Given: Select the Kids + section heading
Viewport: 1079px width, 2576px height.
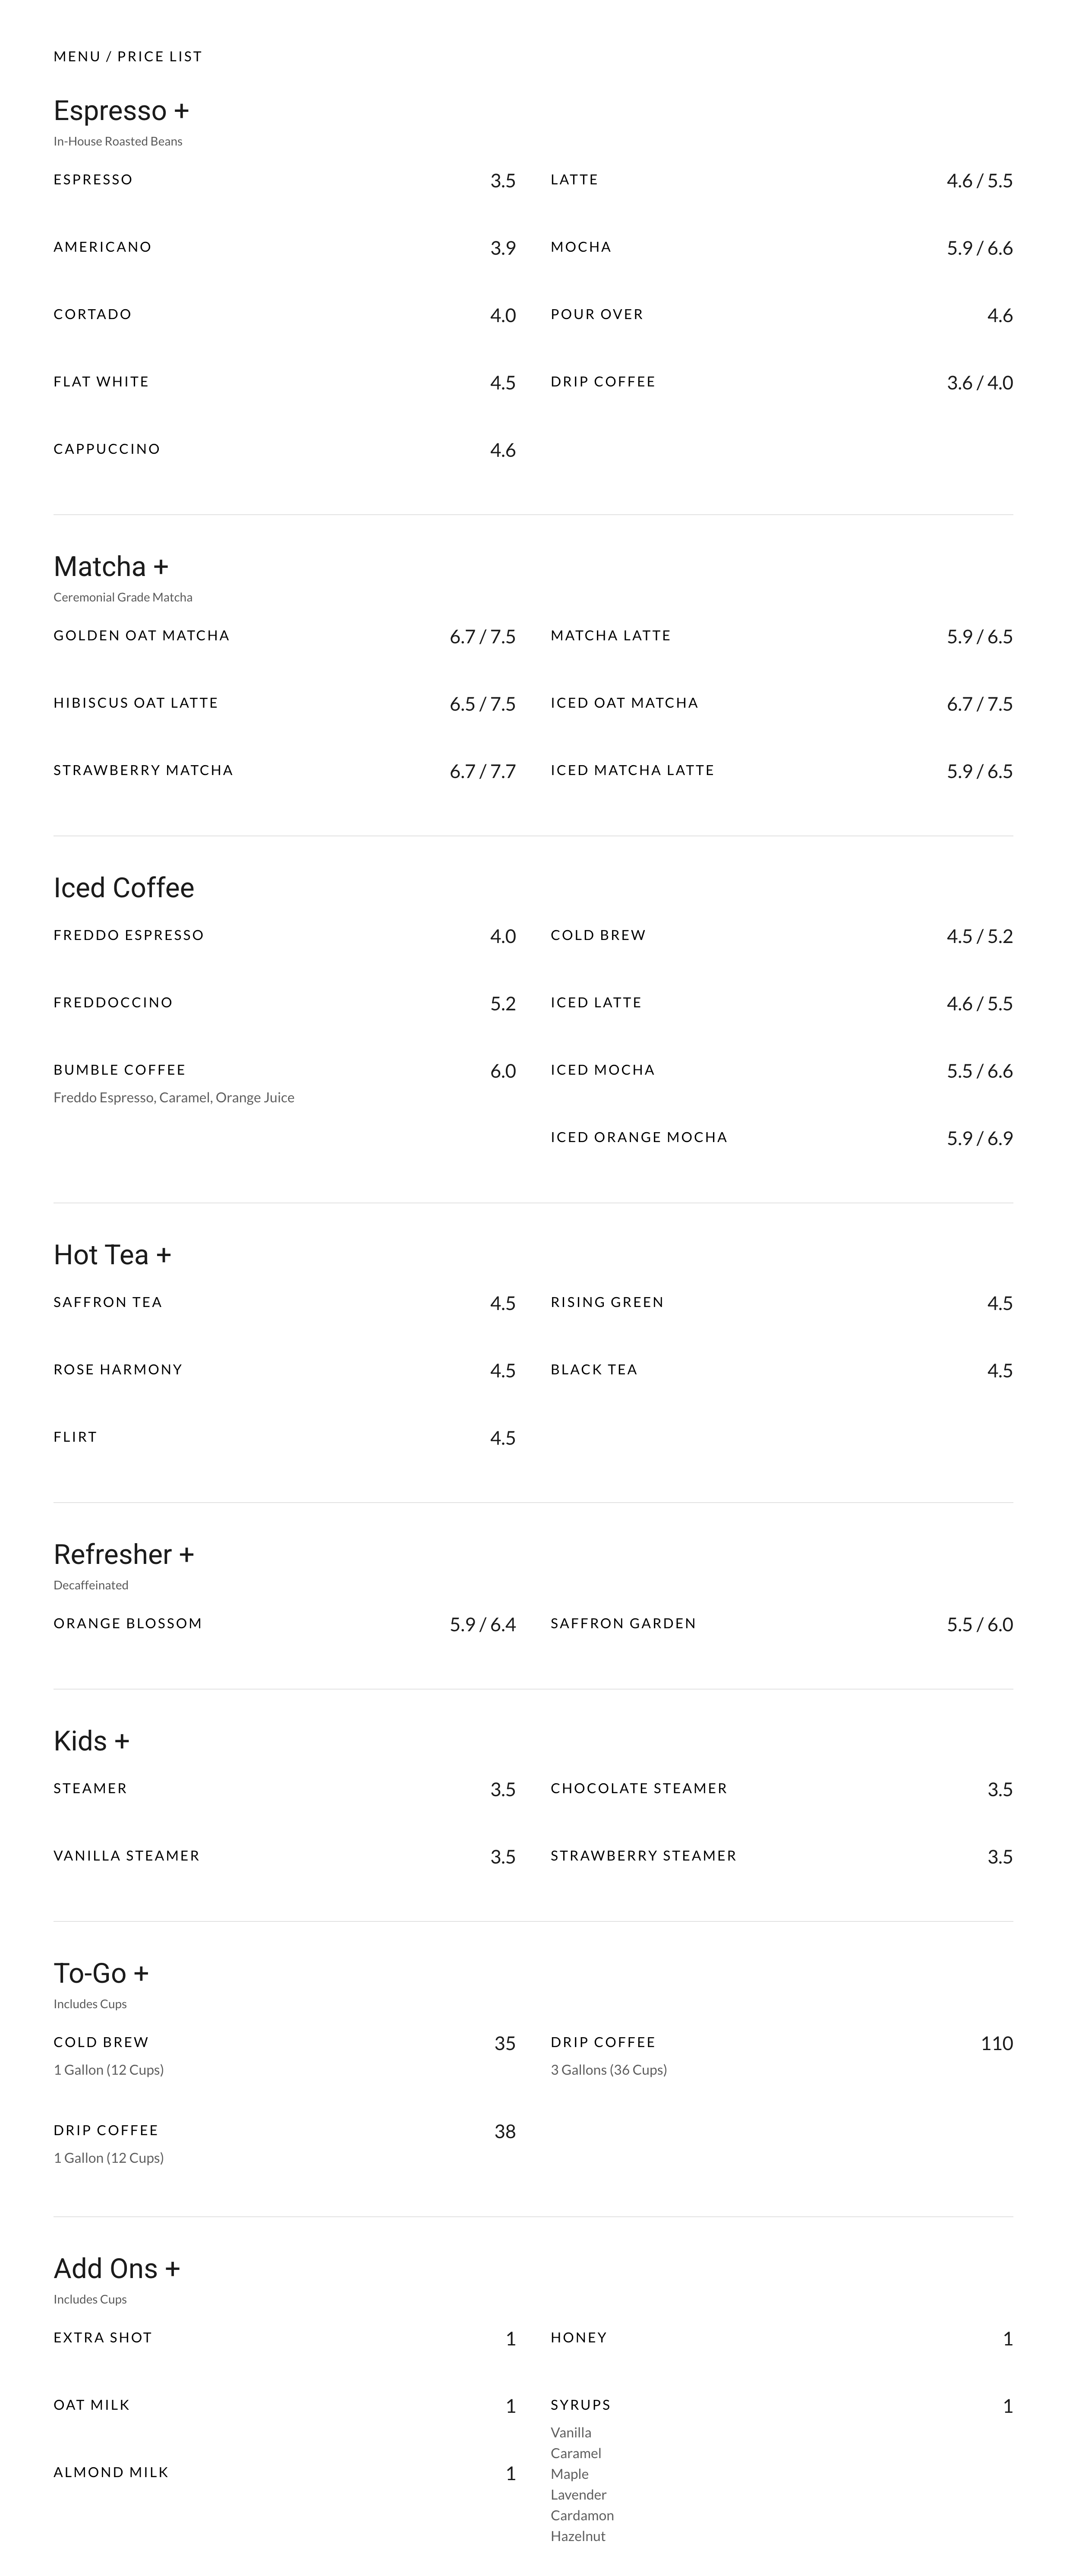Looking at the screenshot, I should 91,1741.
